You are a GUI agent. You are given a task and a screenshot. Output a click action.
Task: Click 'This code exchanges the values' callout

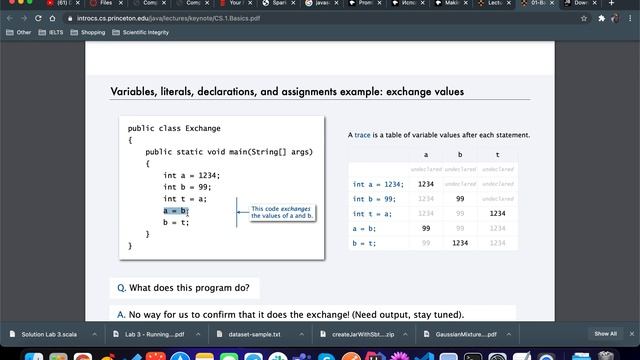pyautogui.click(x=282, y=212)
